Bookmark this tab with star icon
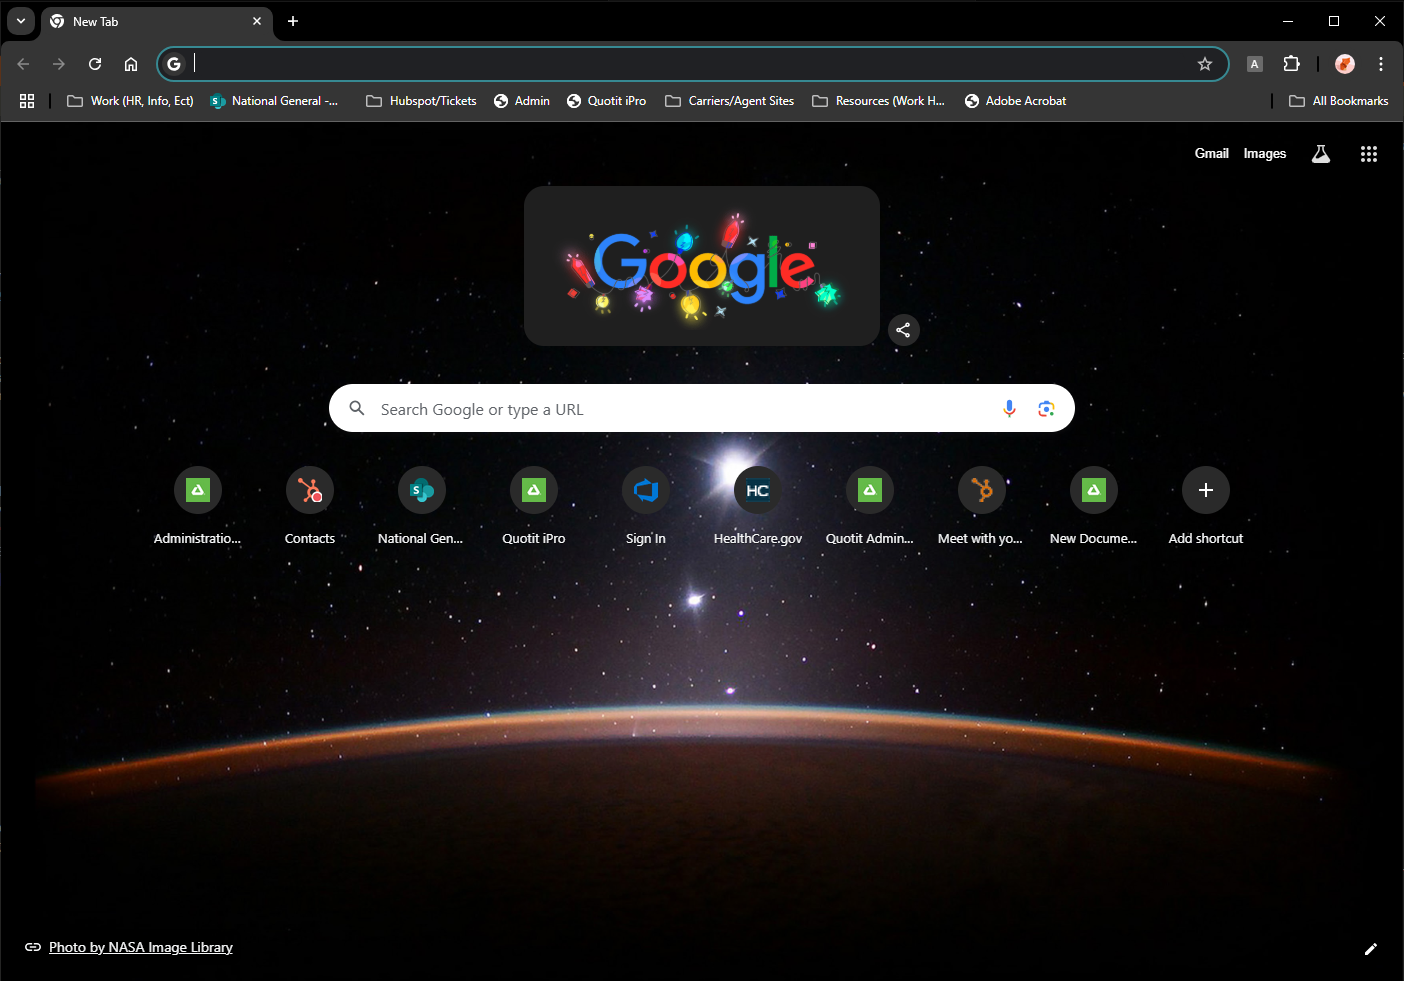 pos(1205,64)
